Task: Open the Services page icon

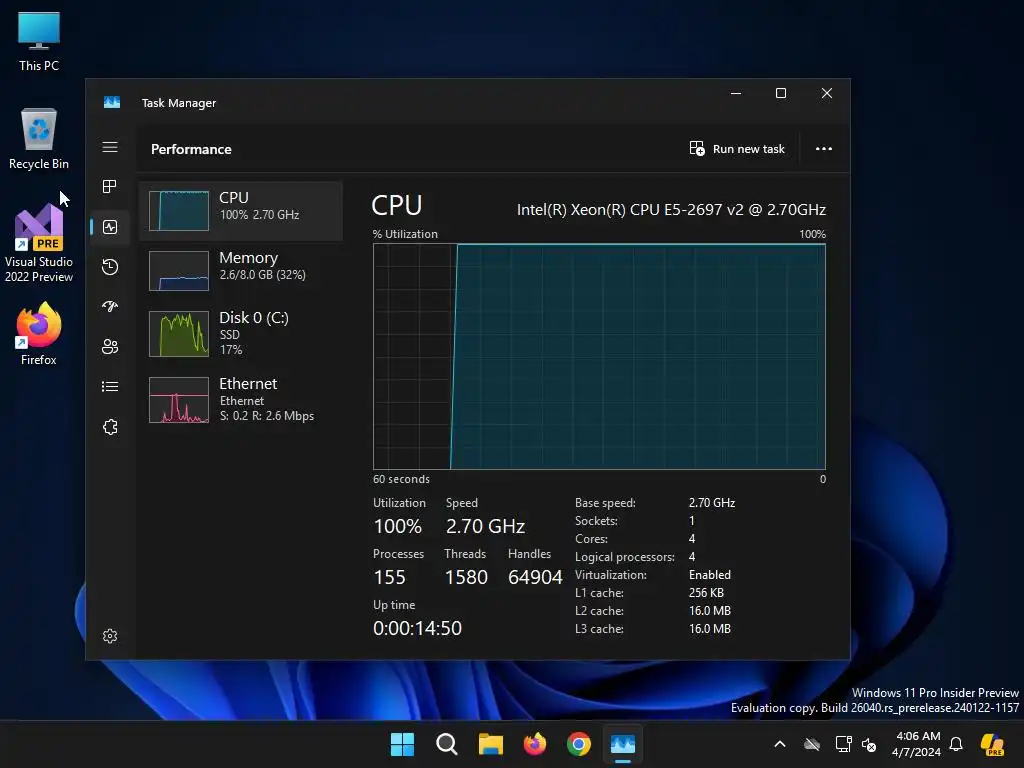Action: point(110,427)
